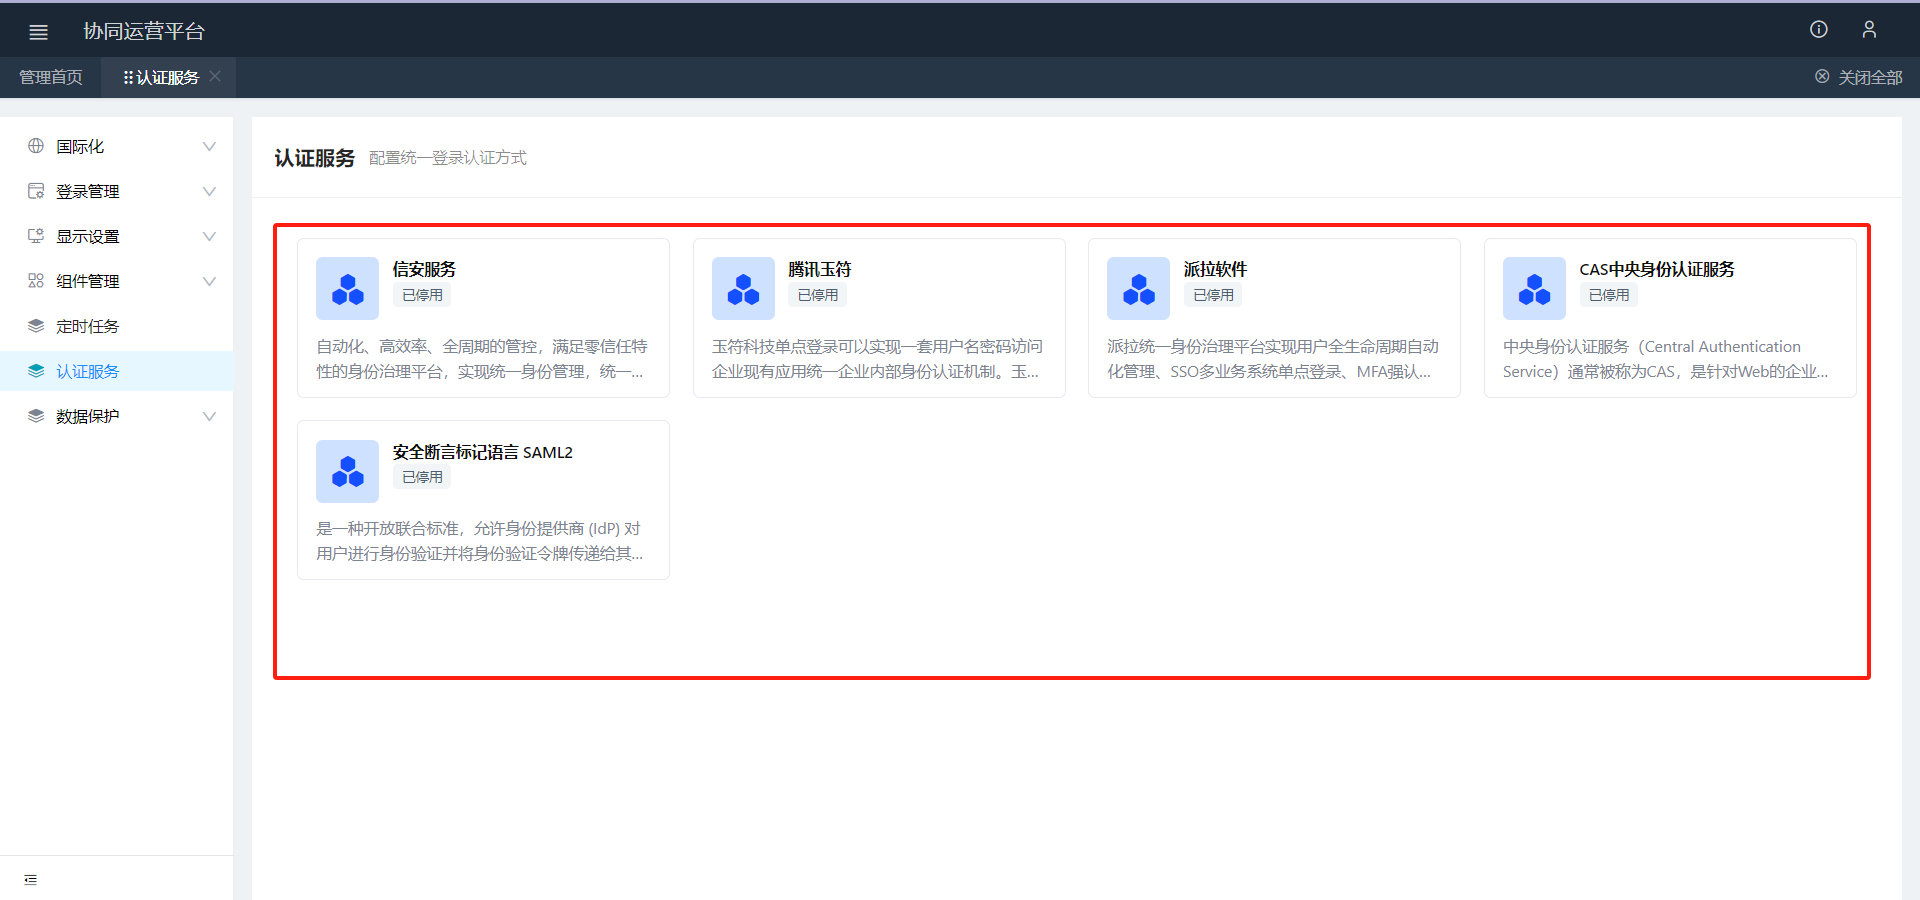Click the 信安服务 description text
Screen dimensions: 1920x900
[x=482, y=359]
